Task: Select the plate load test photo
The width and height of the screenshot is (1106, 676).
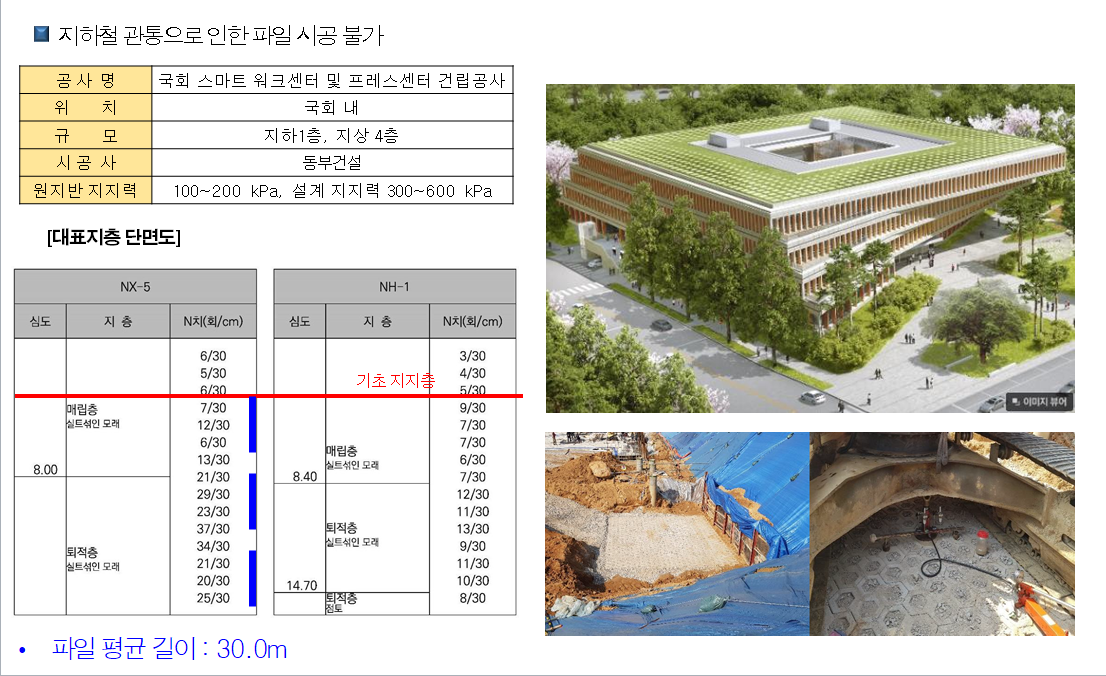Action: 942,533
